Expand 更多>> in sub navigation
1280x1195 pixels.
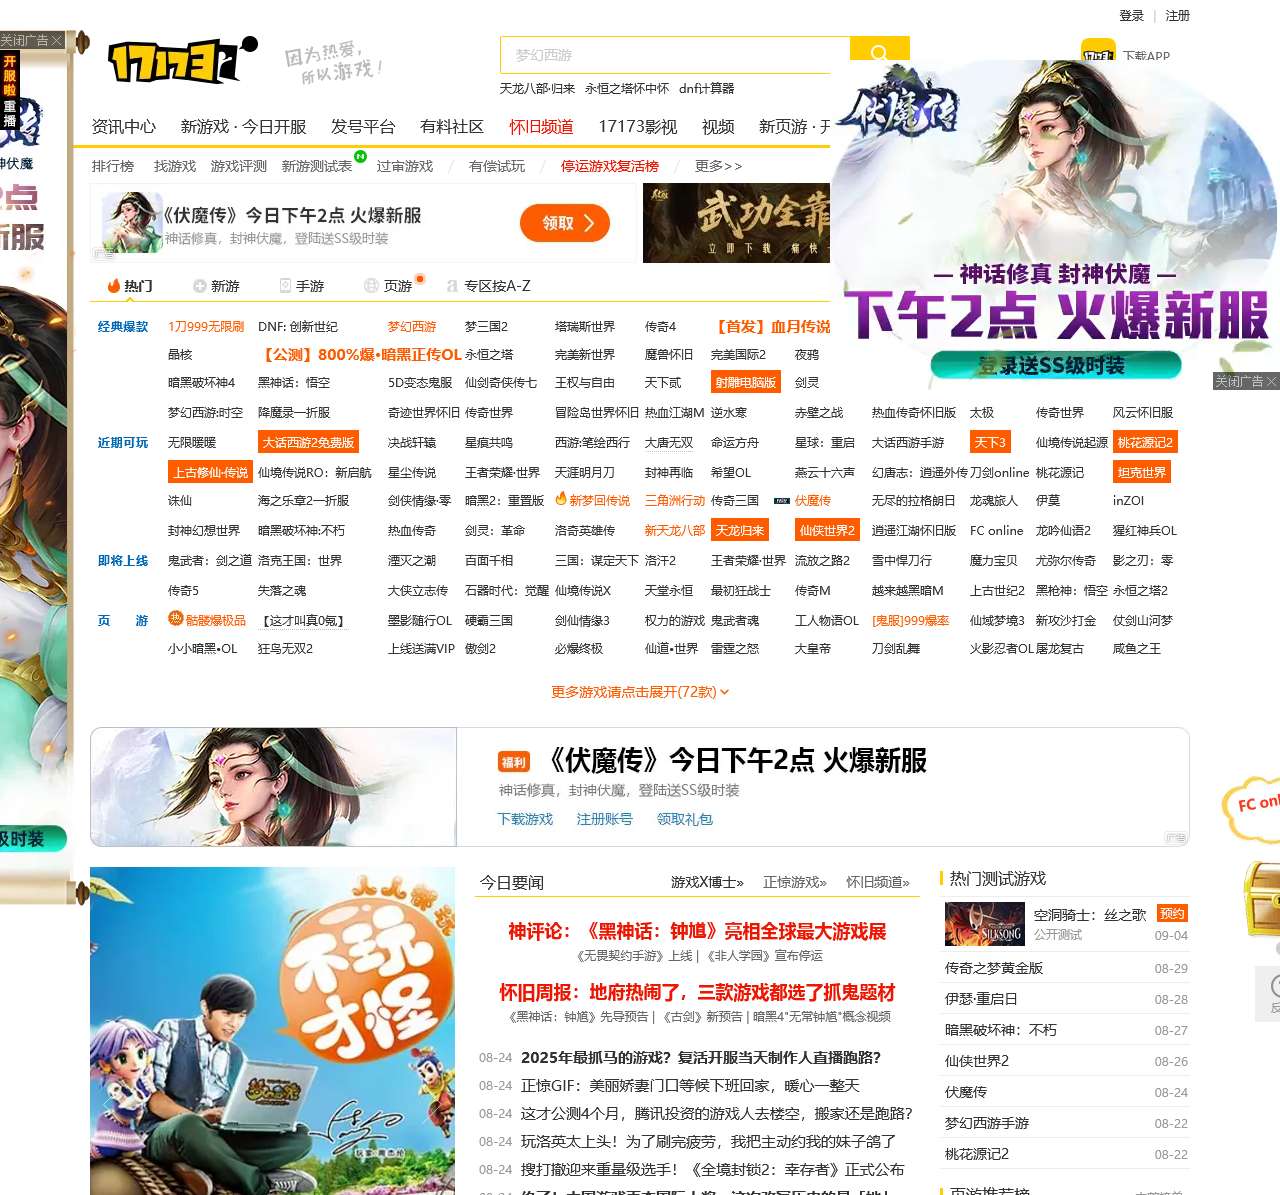pyautogui.click(x=719, y=166)
